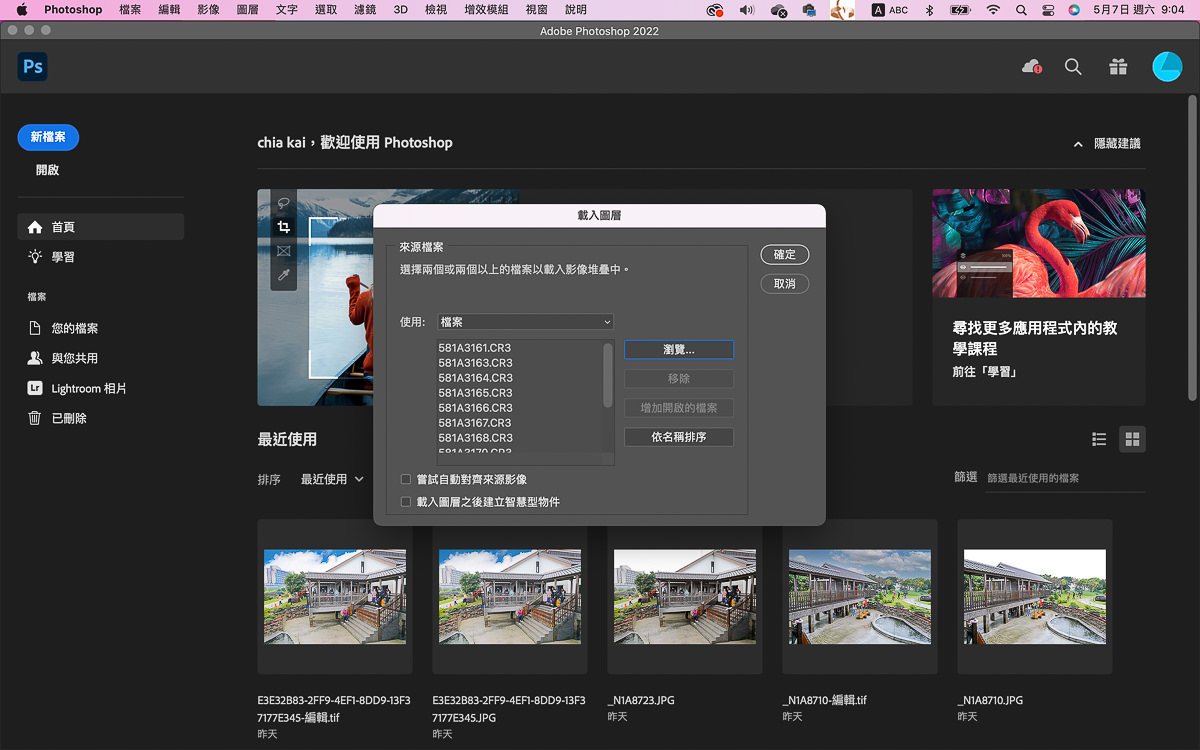Image resolution: width=1200 pixels, height=750 pixels.
Task: Collapse suggestions with 隱藏建議
Action: [x=1107, y=144]
